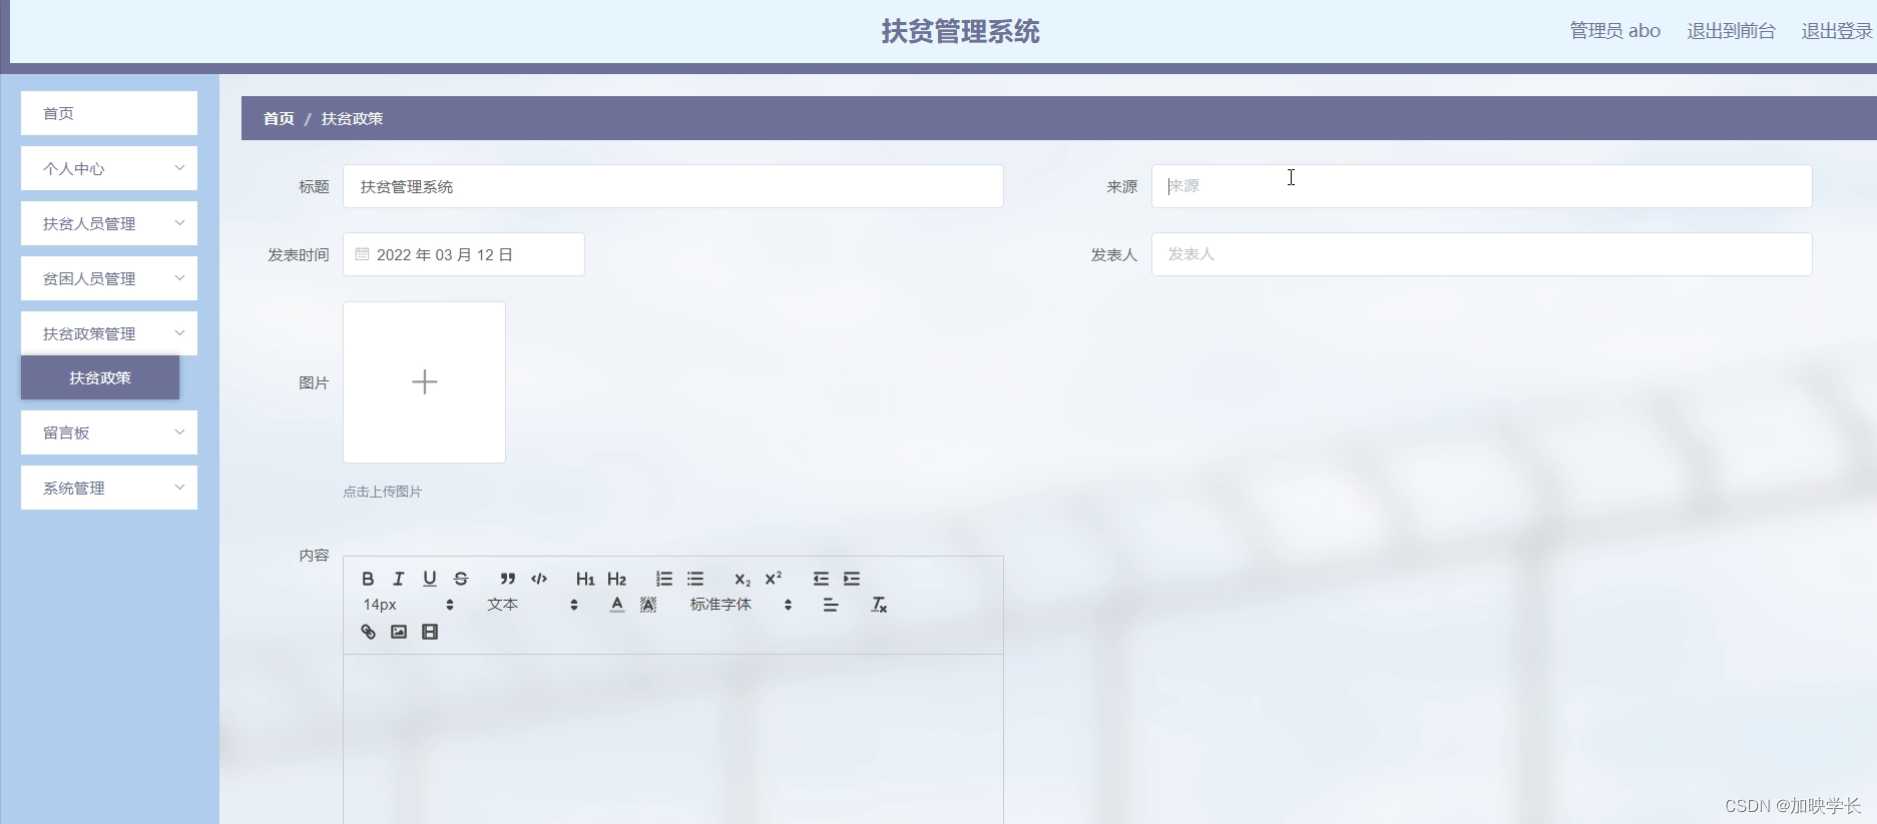Insert a code block in editor

click(539, 579)
